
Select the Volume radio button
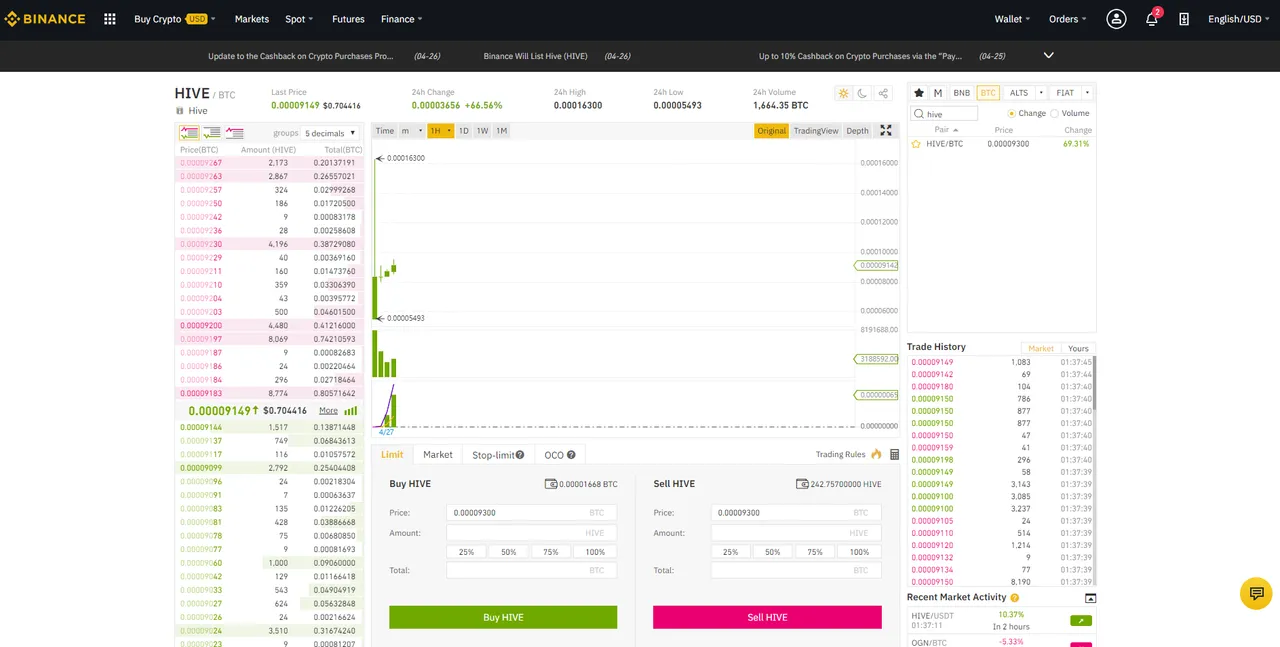(1054, 114)
